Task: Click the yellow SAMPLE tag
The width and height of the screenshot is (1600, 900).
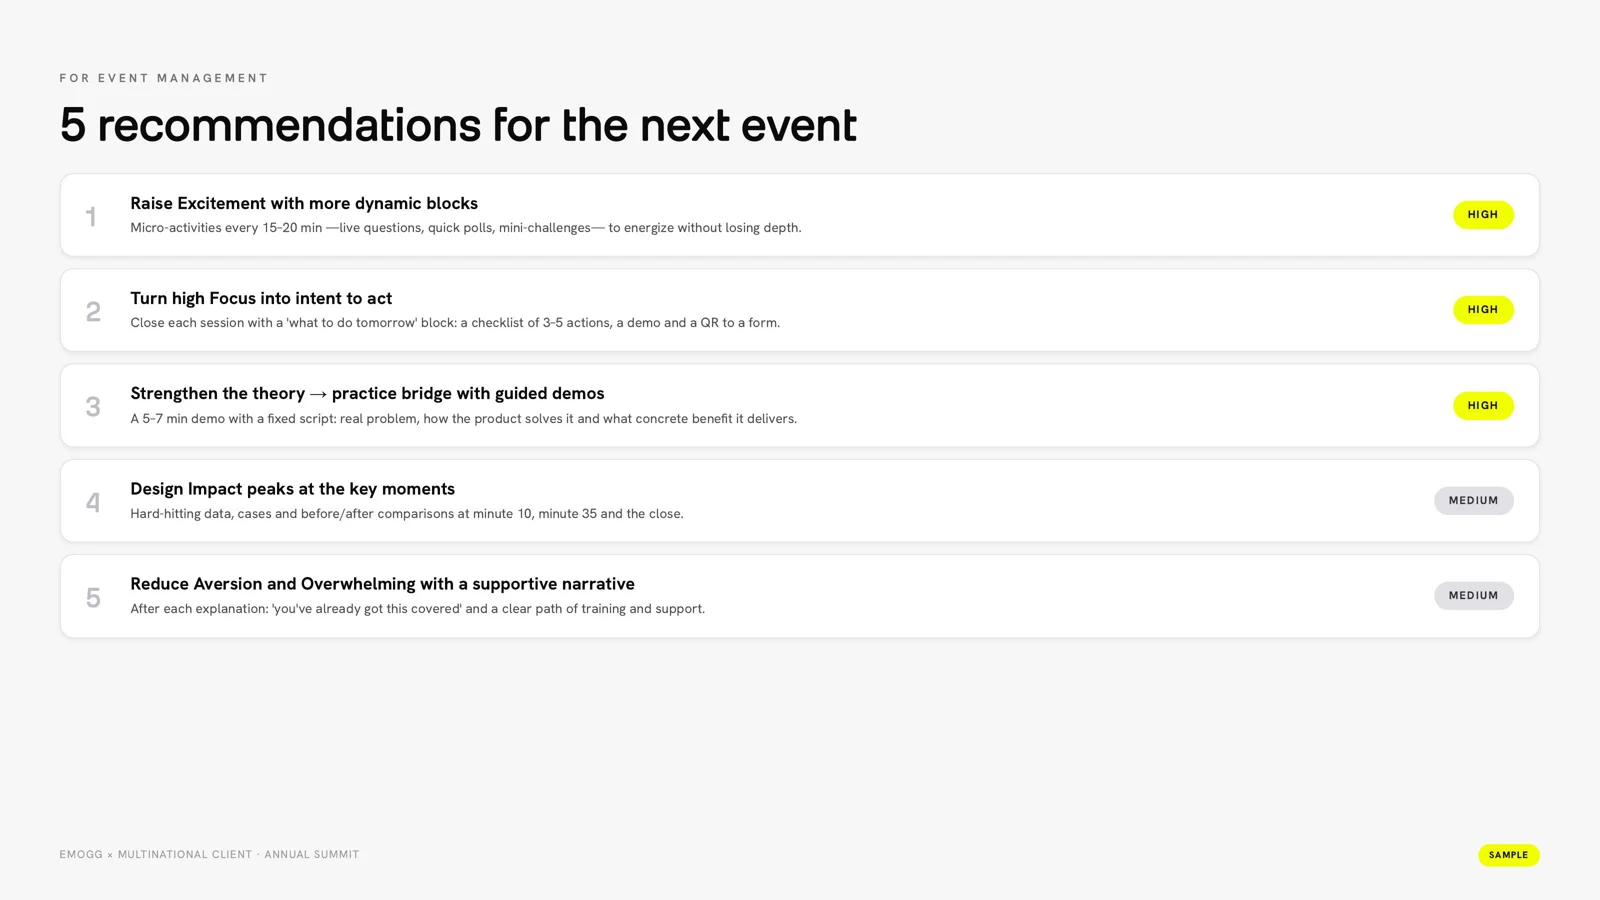Action: point(1508,855)
